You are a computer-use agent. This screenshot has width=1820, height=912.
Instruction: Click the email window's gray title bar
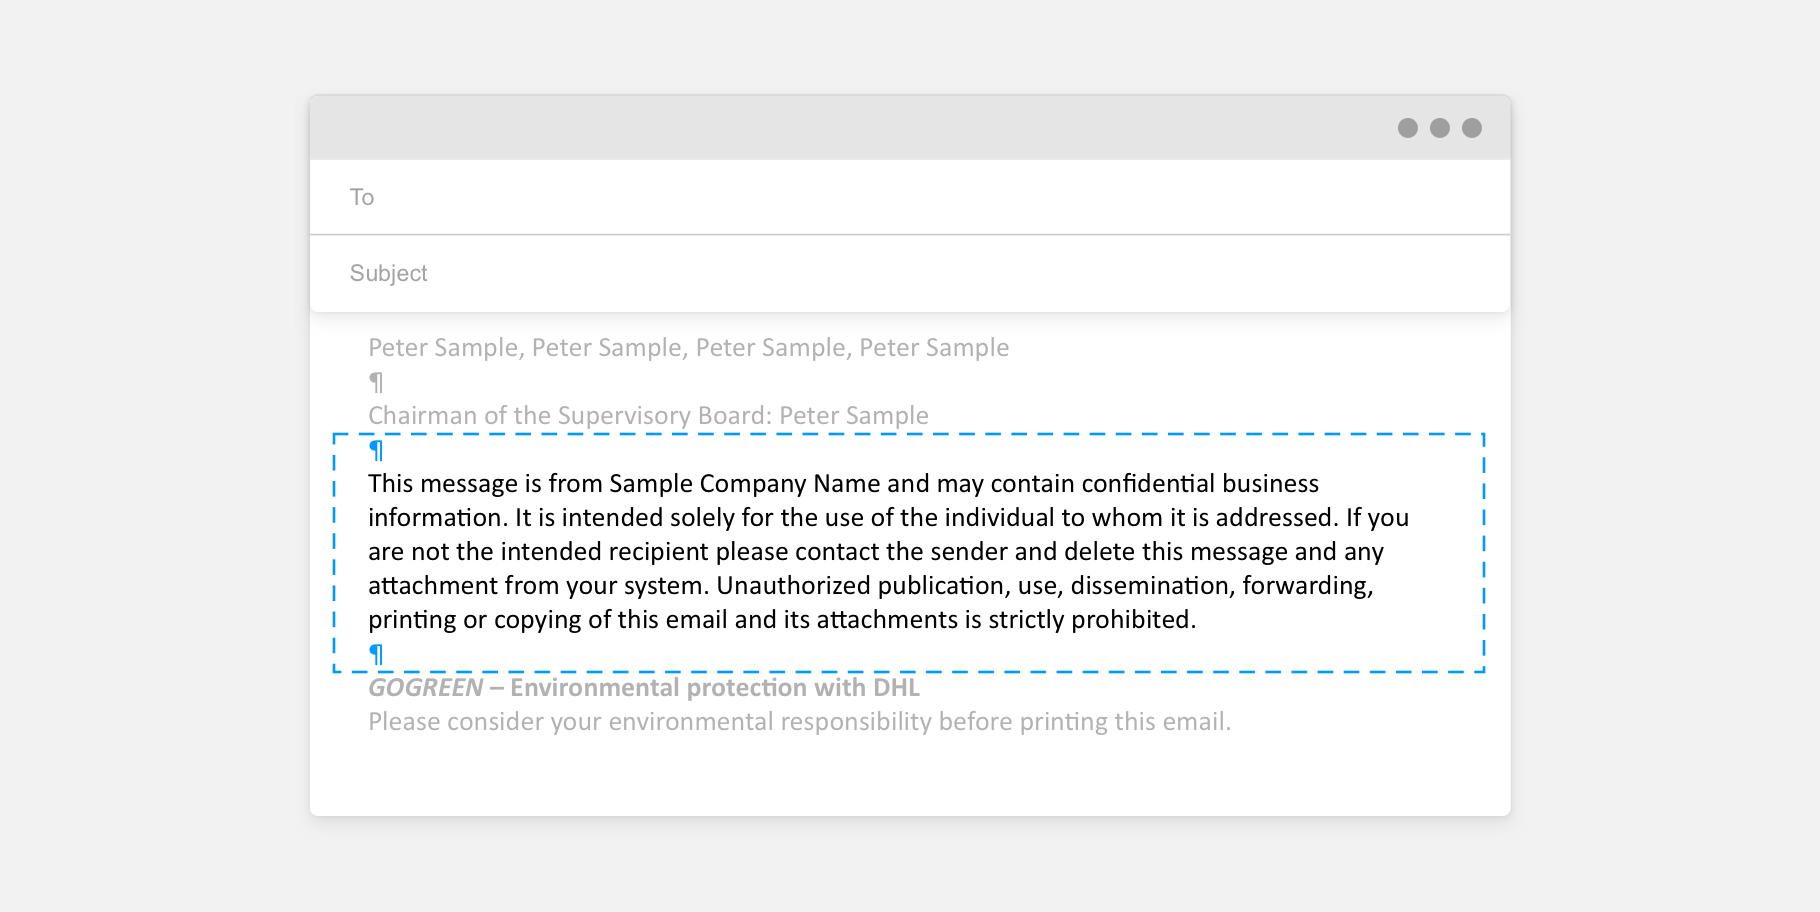pyautogui.click(x=850, y=128)
